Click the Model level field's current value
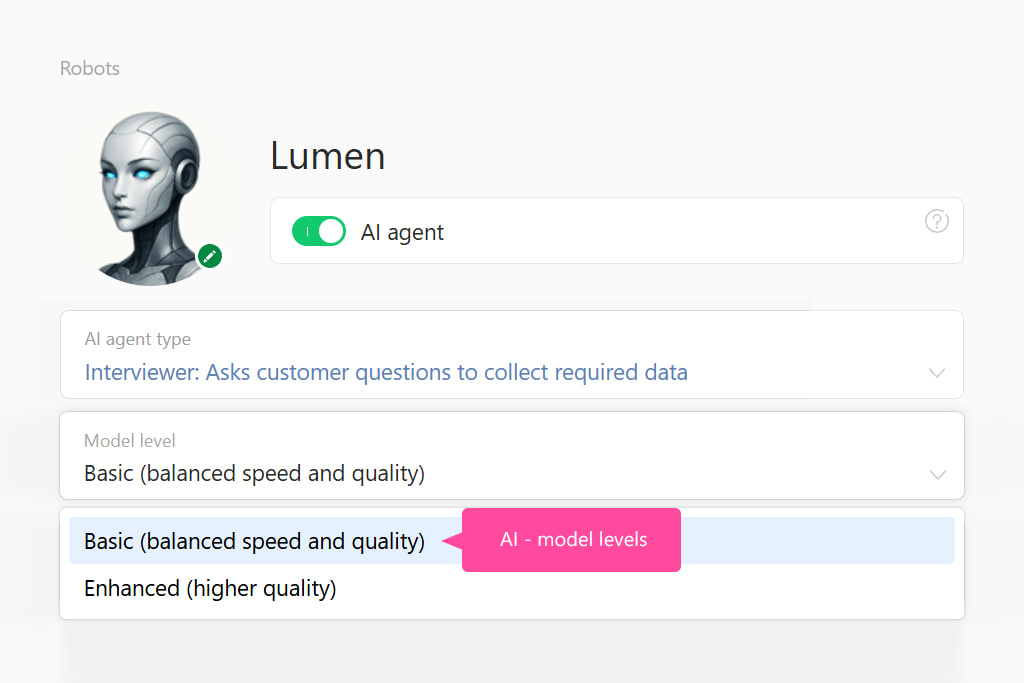The width and height of the screenshot is (1024, 683). click(x=254, y=473)
